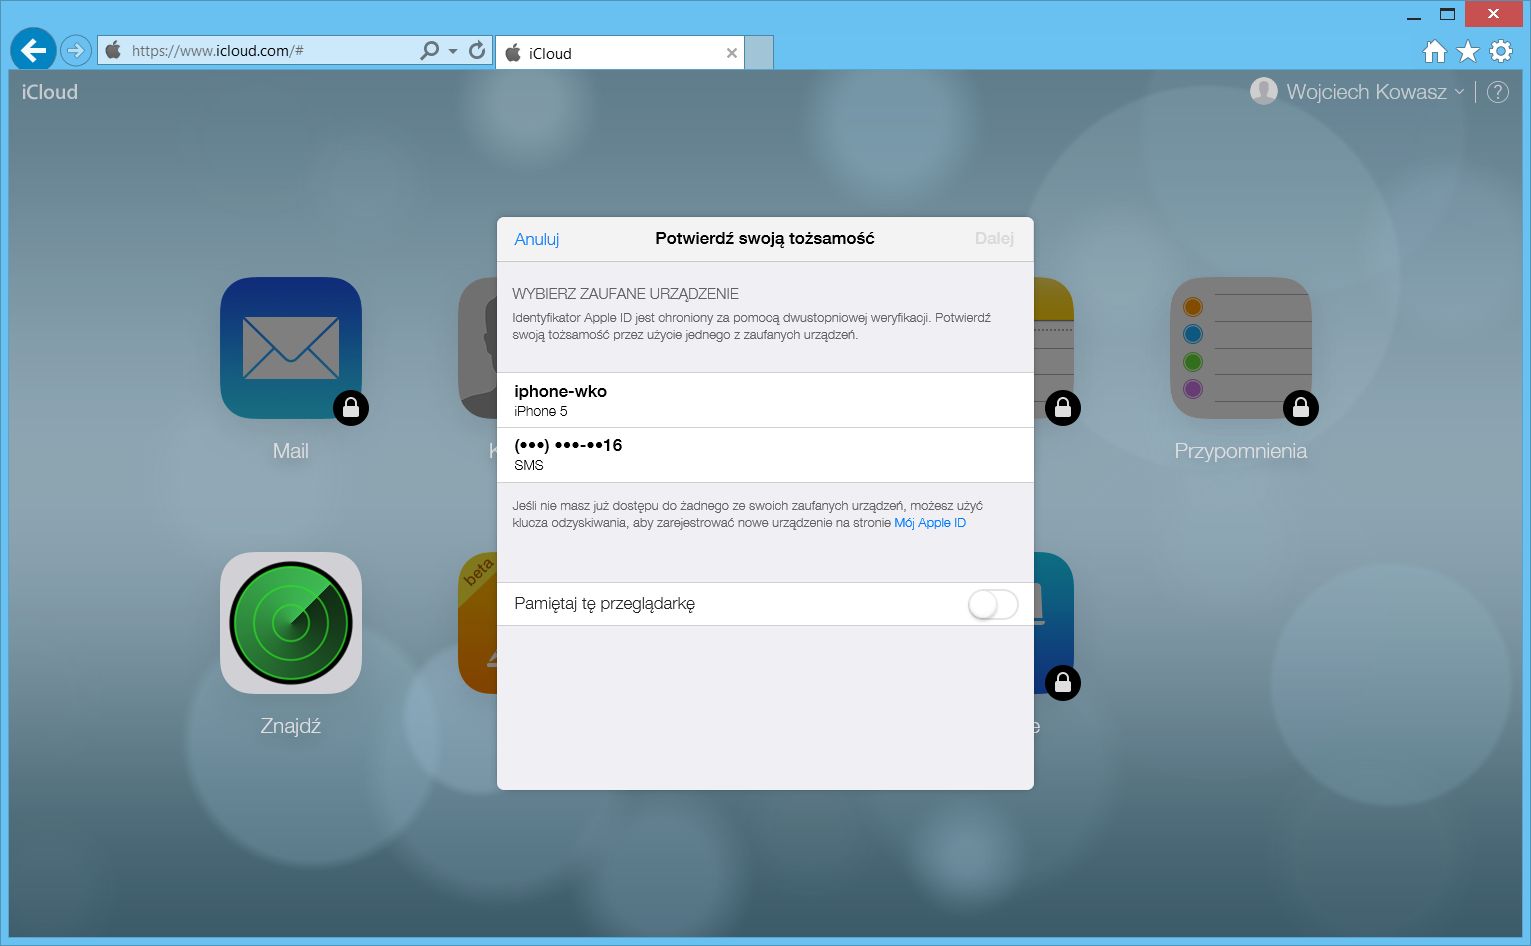The width and height of the screenshot is (1531, 946).
Task: Select the SMS number ending in 16
Action: [x=765, y=455]
